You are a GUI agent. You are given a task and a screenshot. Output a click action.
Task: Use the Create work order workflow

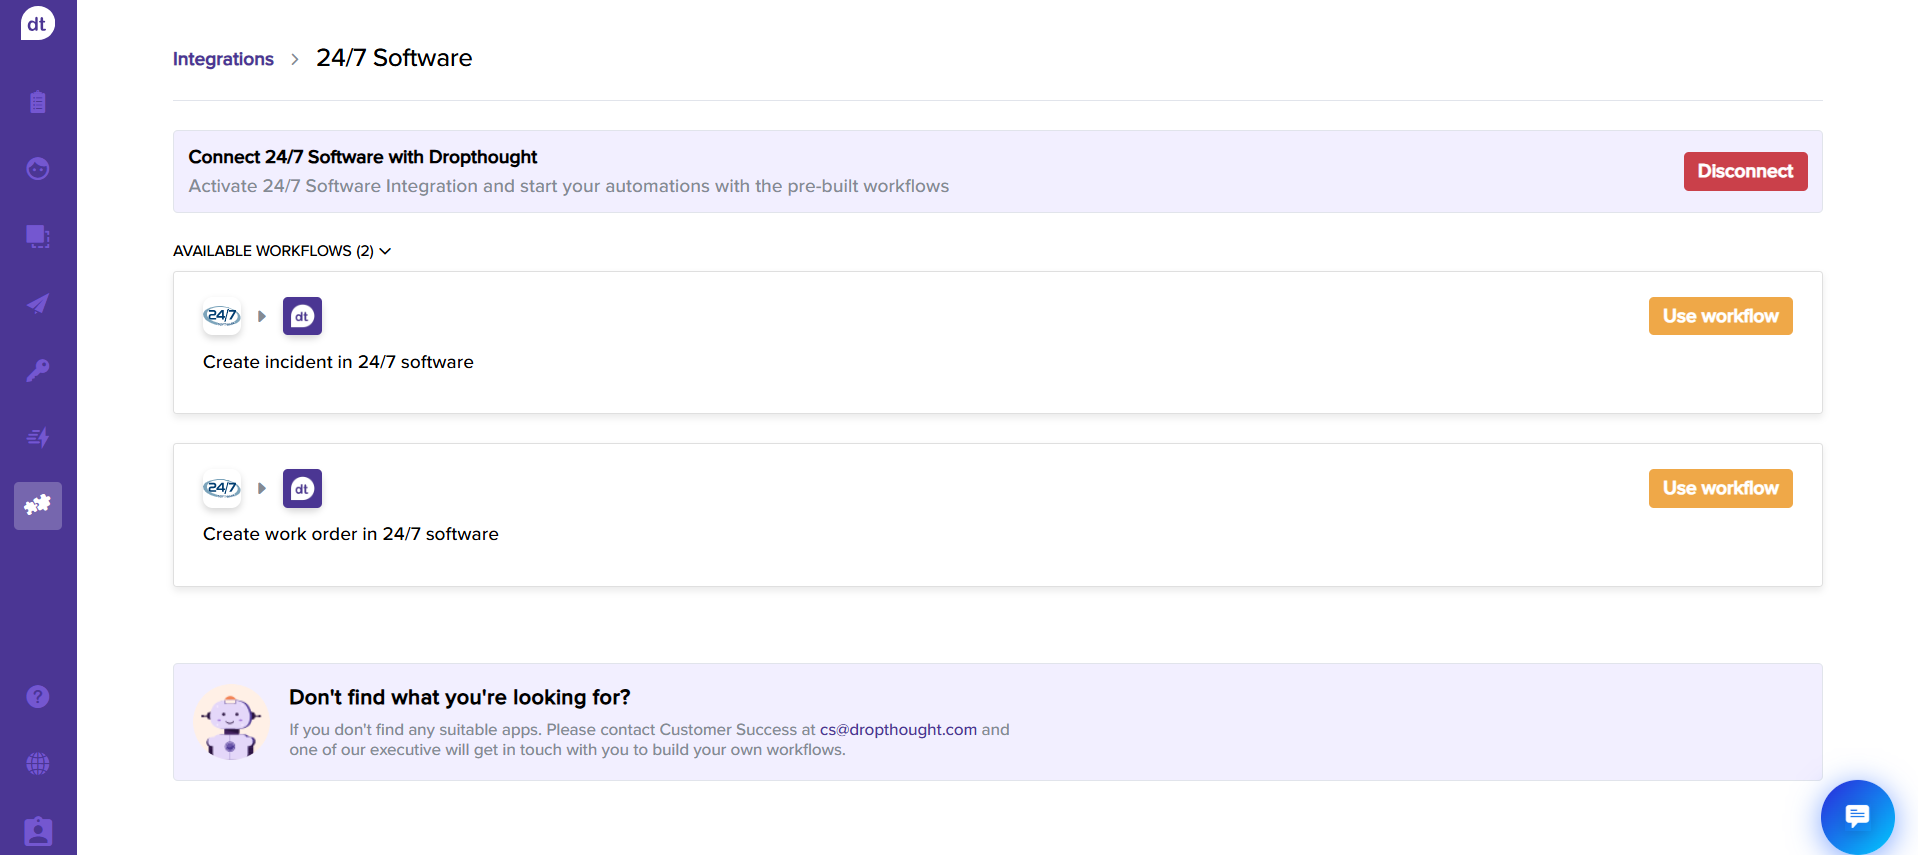(1720, 488)
